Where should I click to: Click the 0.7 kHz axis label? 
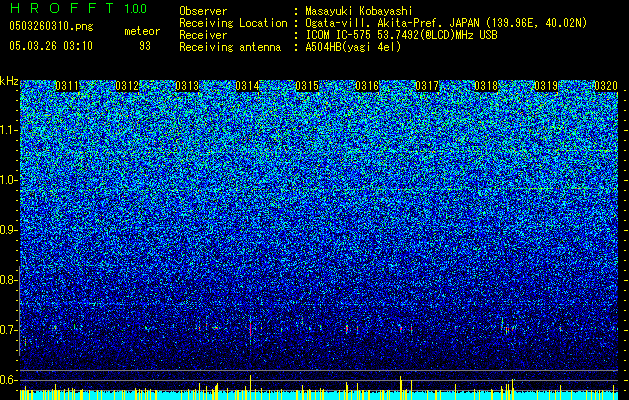point(8,330)
